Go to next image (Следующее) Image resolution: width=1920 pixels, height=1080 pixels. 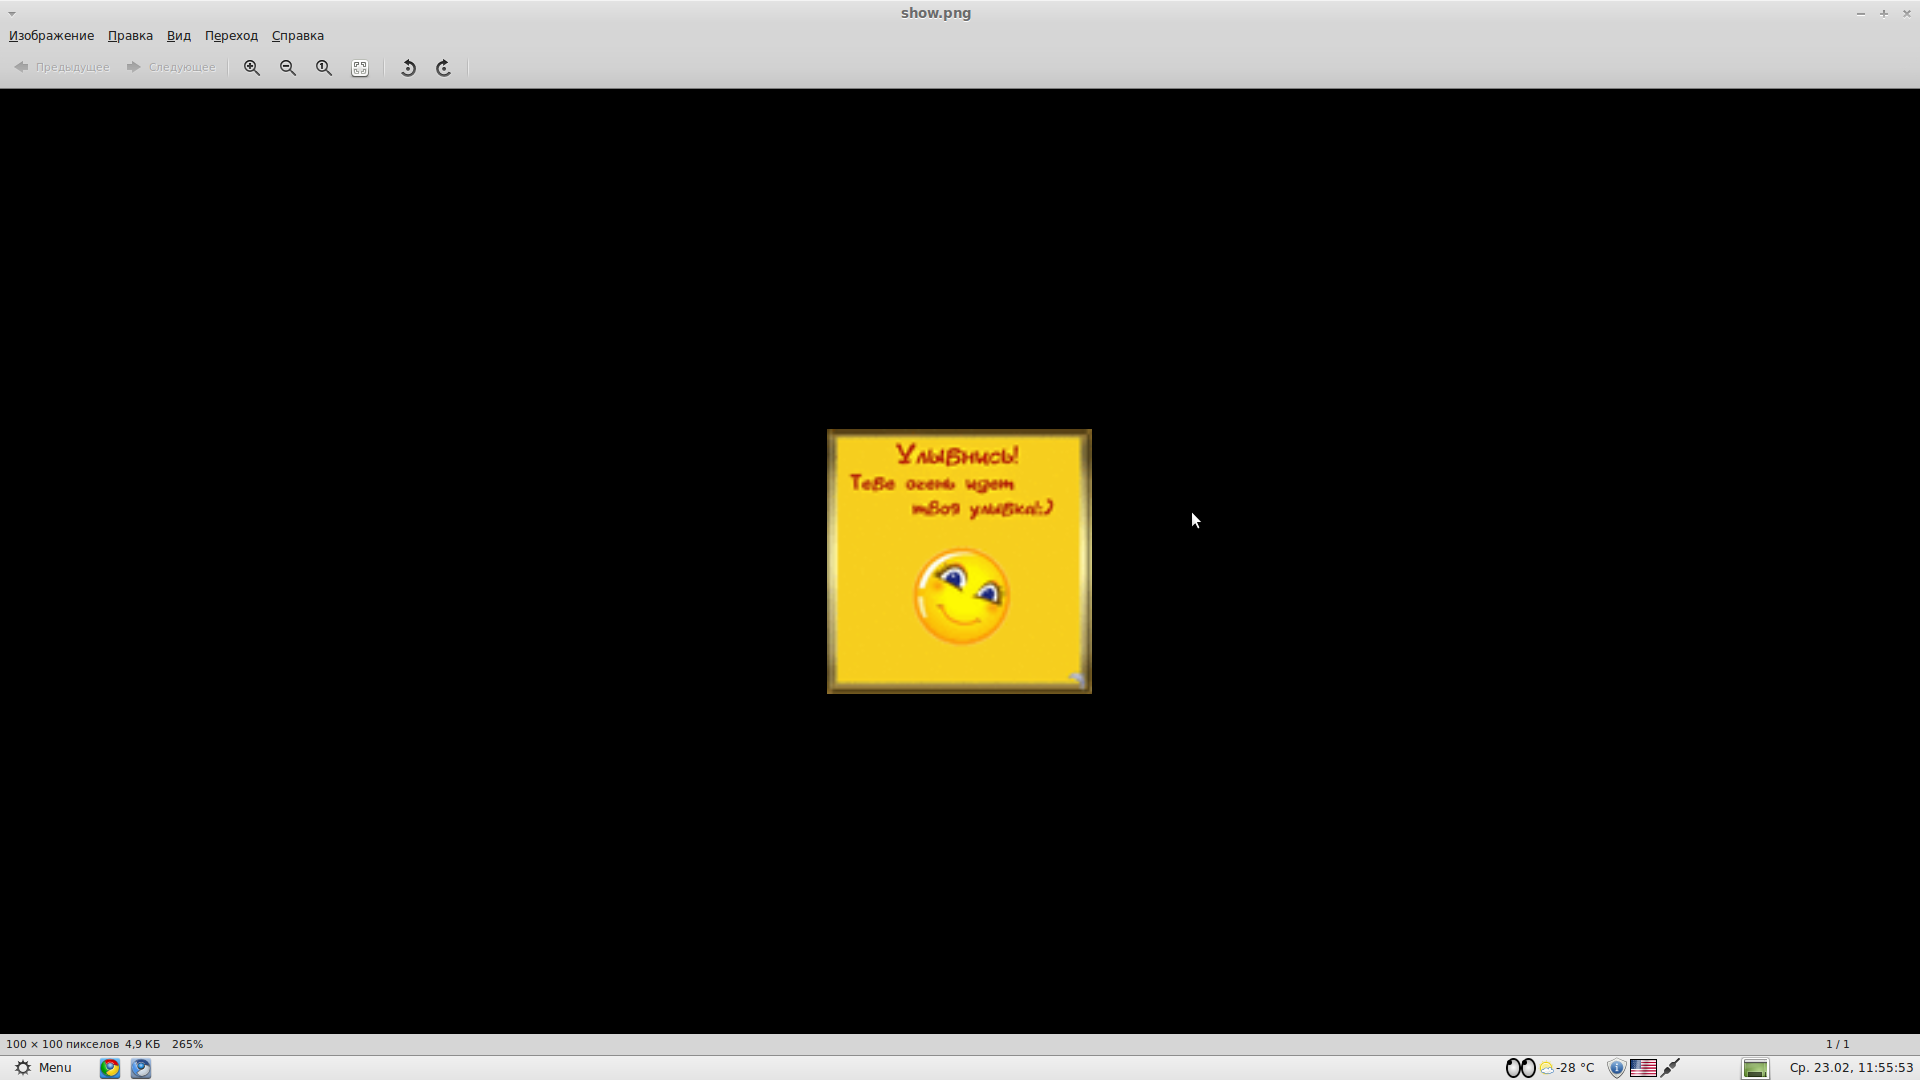(x=171, y=68)
